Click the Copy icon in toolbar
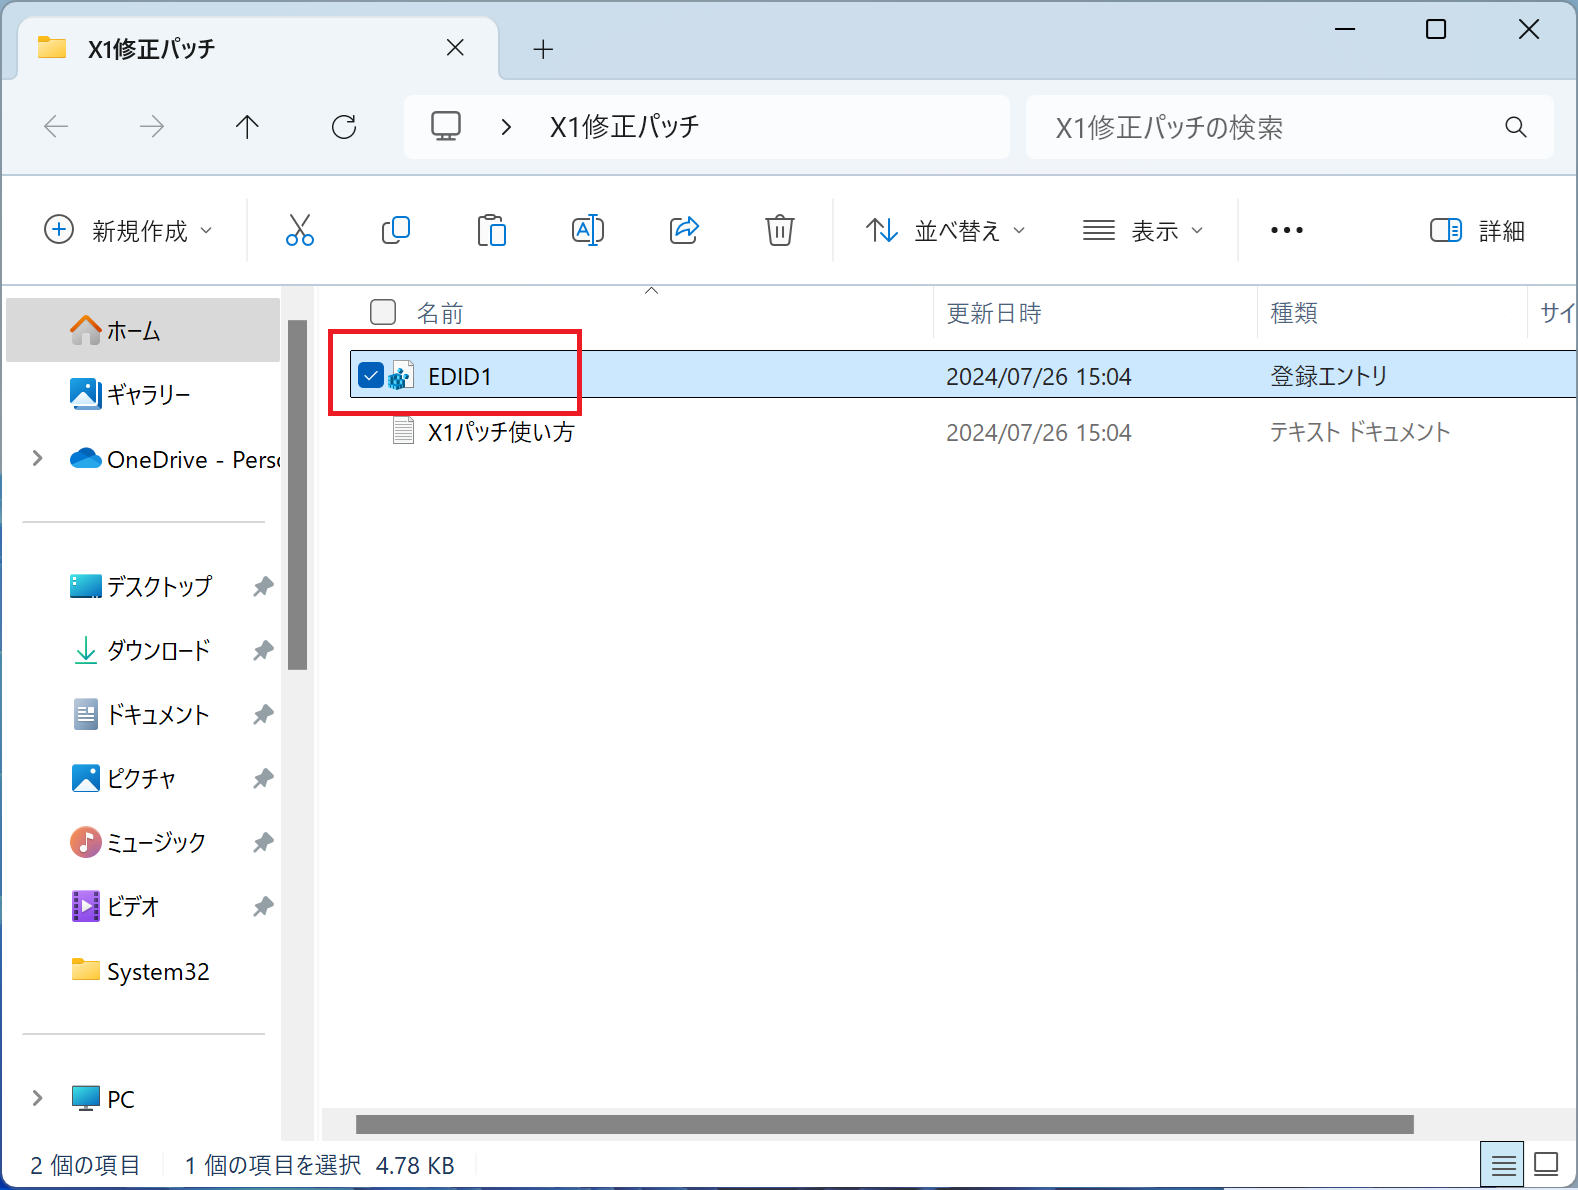 tap(395, 230)
